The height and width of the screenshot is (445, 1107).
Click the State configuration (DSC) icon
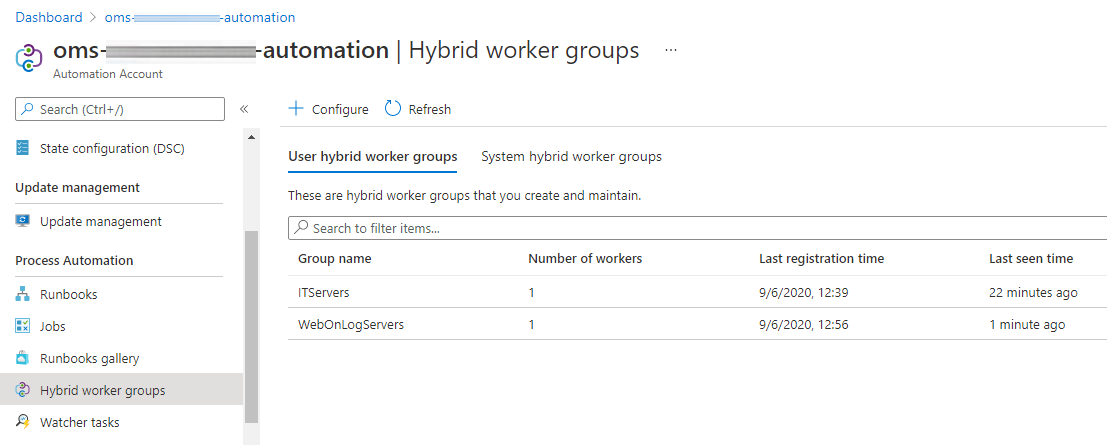pos(23,148)
